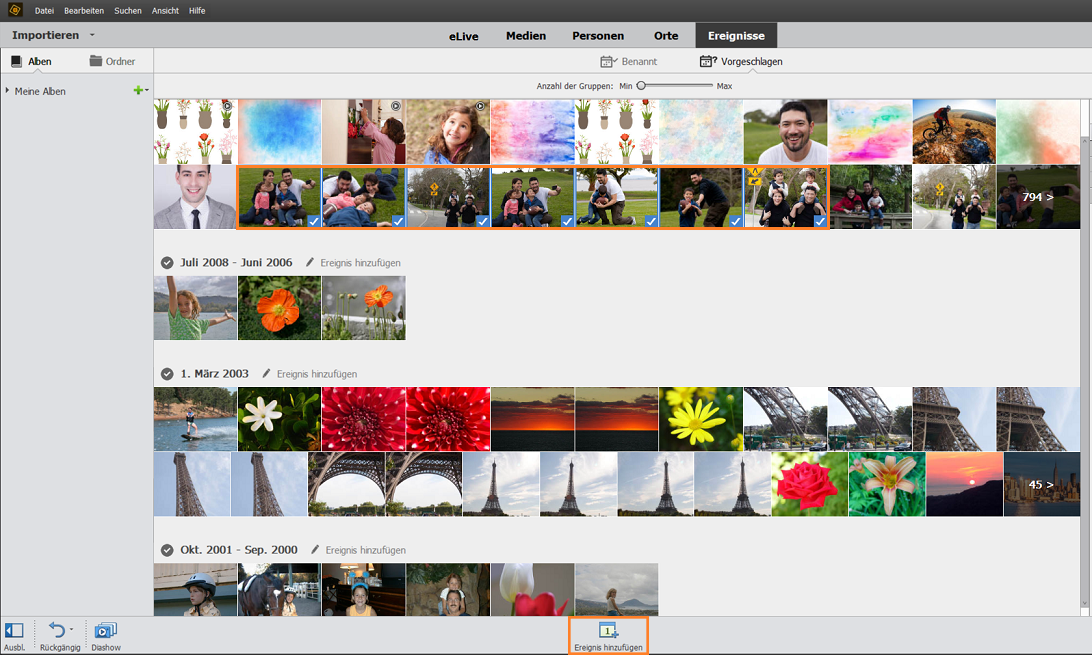
Task: Click the vertical scrollbar down arrow
Action: coord(1085,603)
